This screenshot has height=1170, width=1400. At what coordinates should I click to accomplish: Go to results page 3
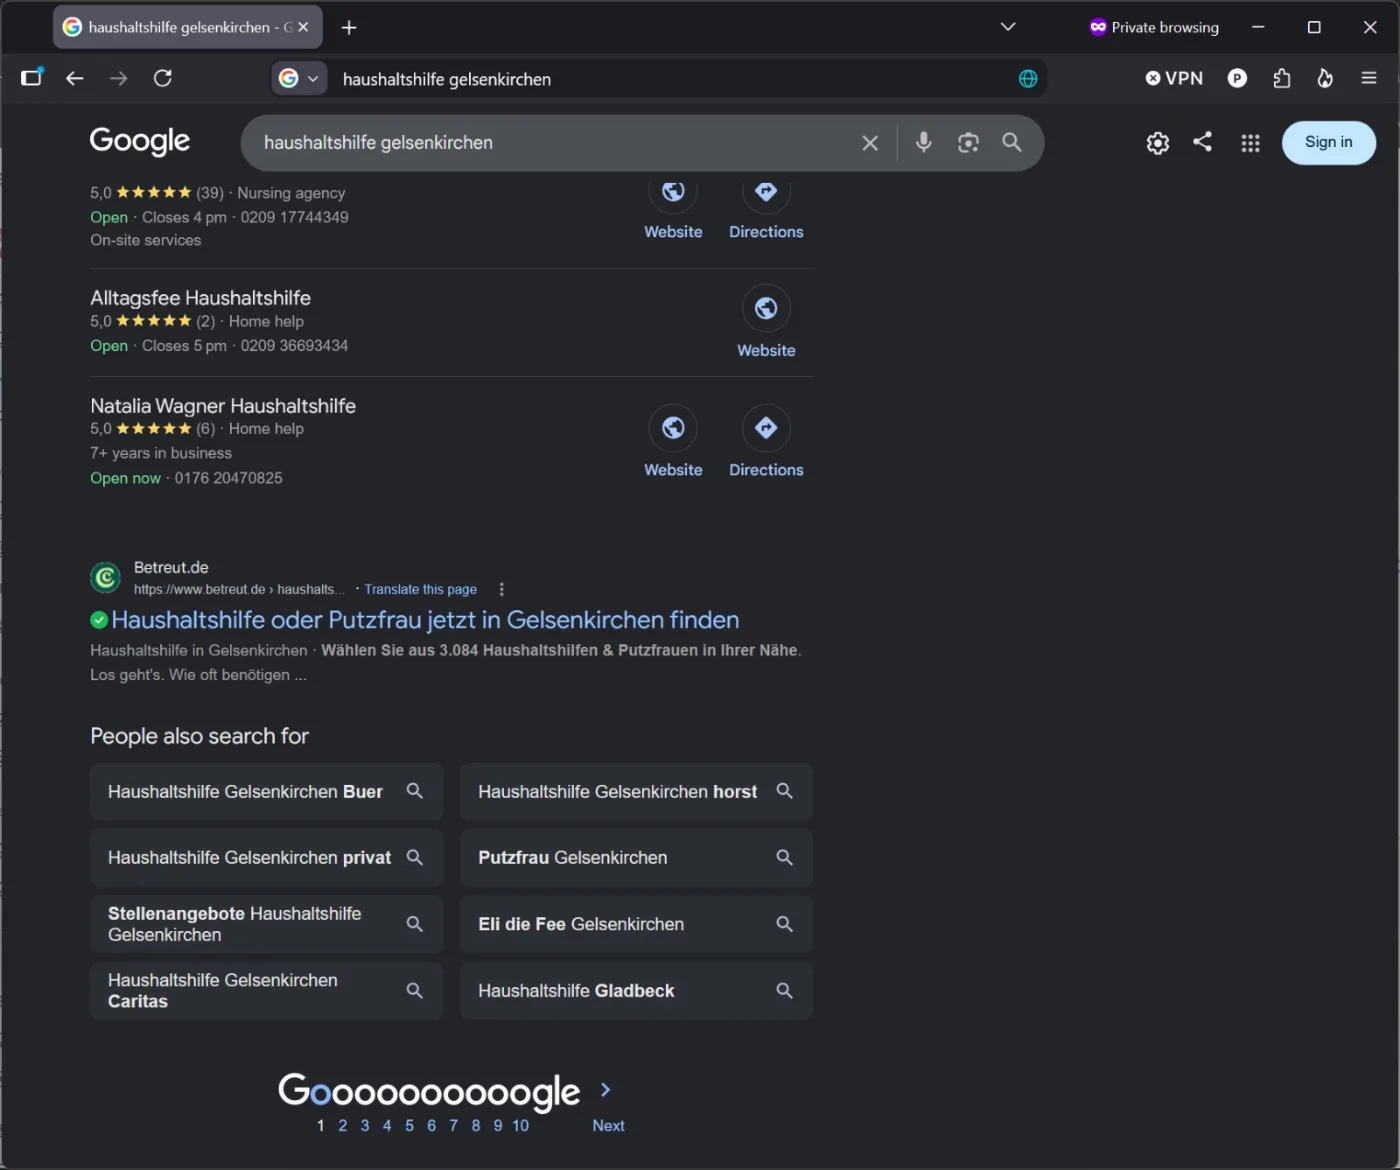click(365, 1126)
